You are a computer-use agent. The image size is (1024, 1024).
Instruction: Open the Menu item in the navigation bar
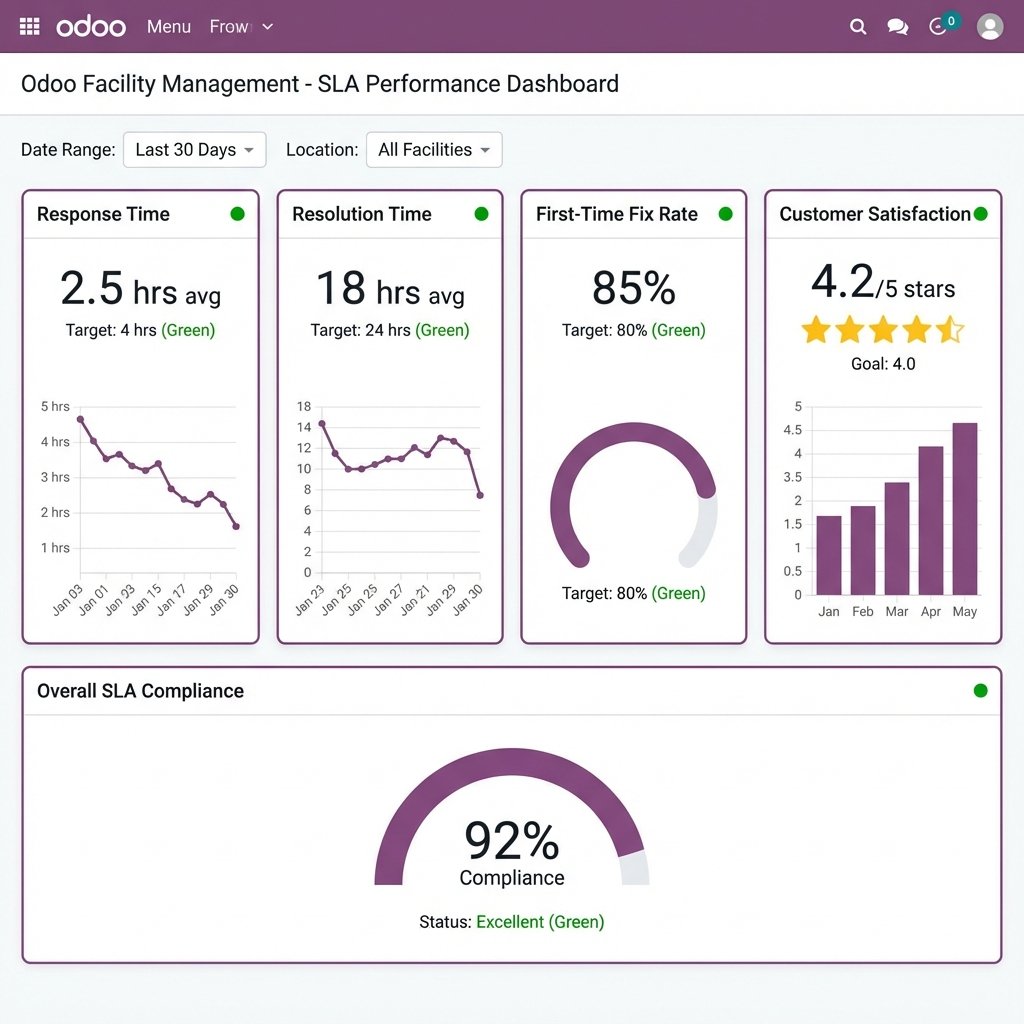coord(168,27)
